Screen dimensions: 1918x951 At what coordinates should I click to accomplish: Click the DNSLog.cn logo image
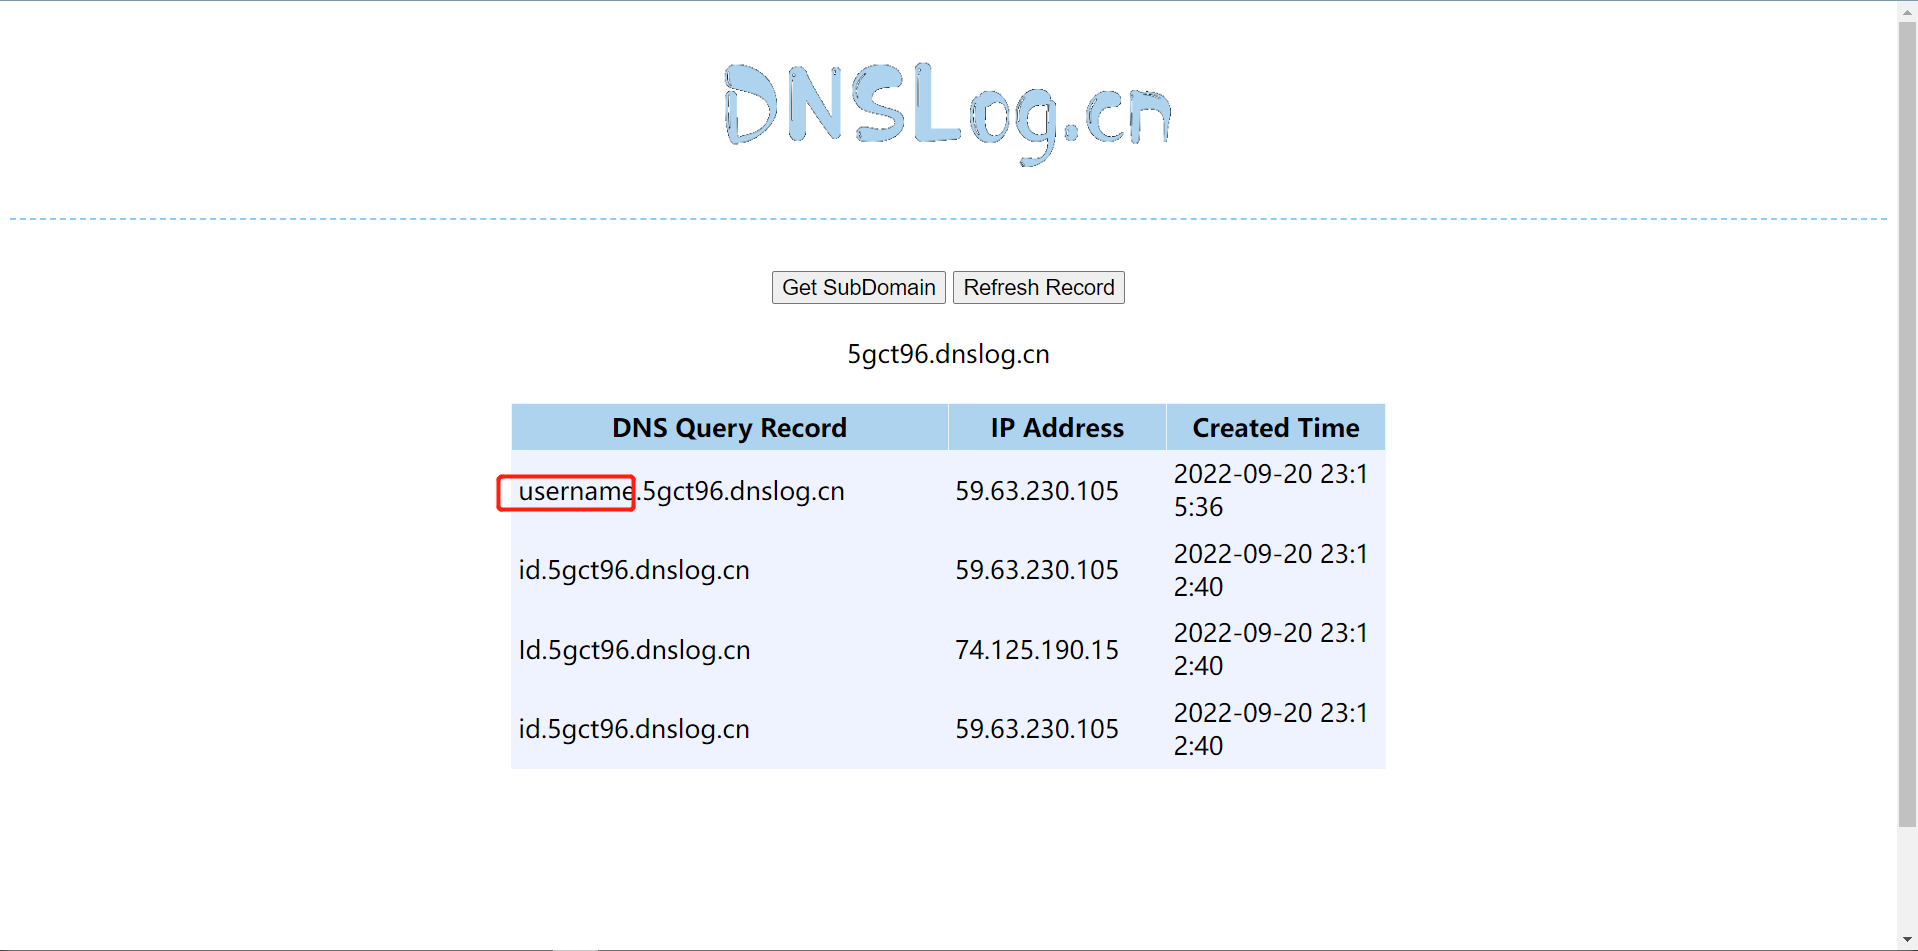tap(947, 113)
